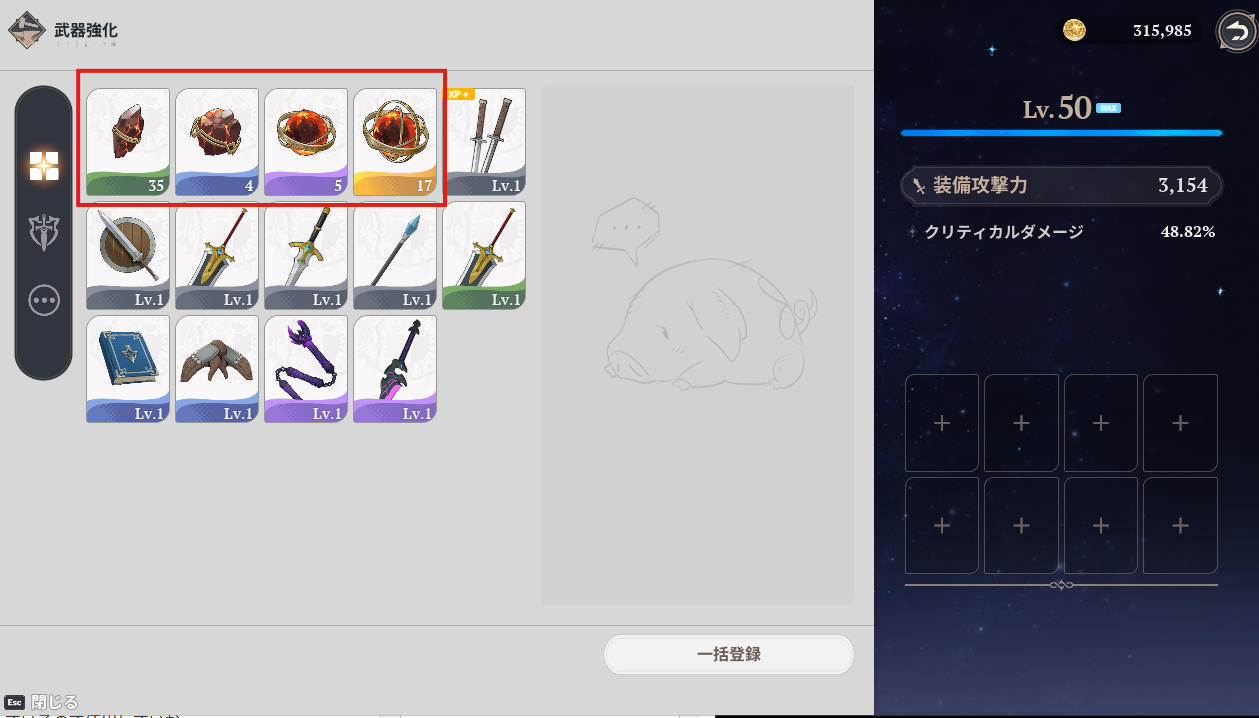Image resolution: width=1259 pixels, height=718 pixels.
Task: Click the first empty plus material slot
Action: 942,423
